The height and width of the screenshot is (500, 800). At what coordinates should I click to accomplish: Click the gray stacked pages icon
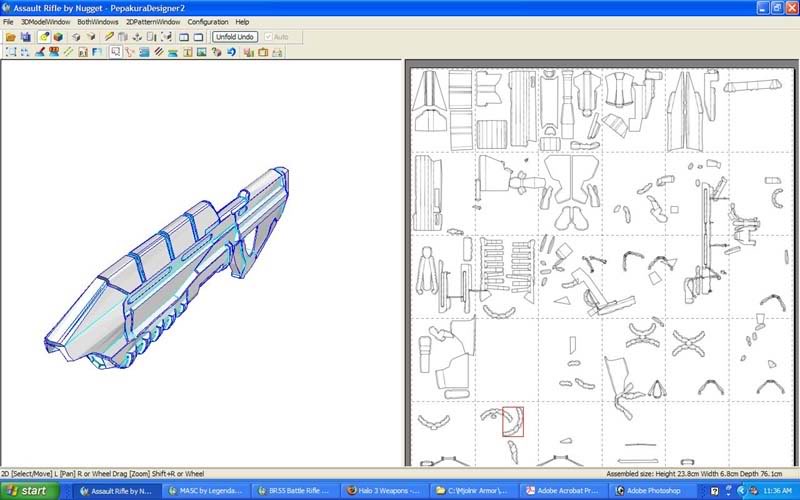coord(123,37)
